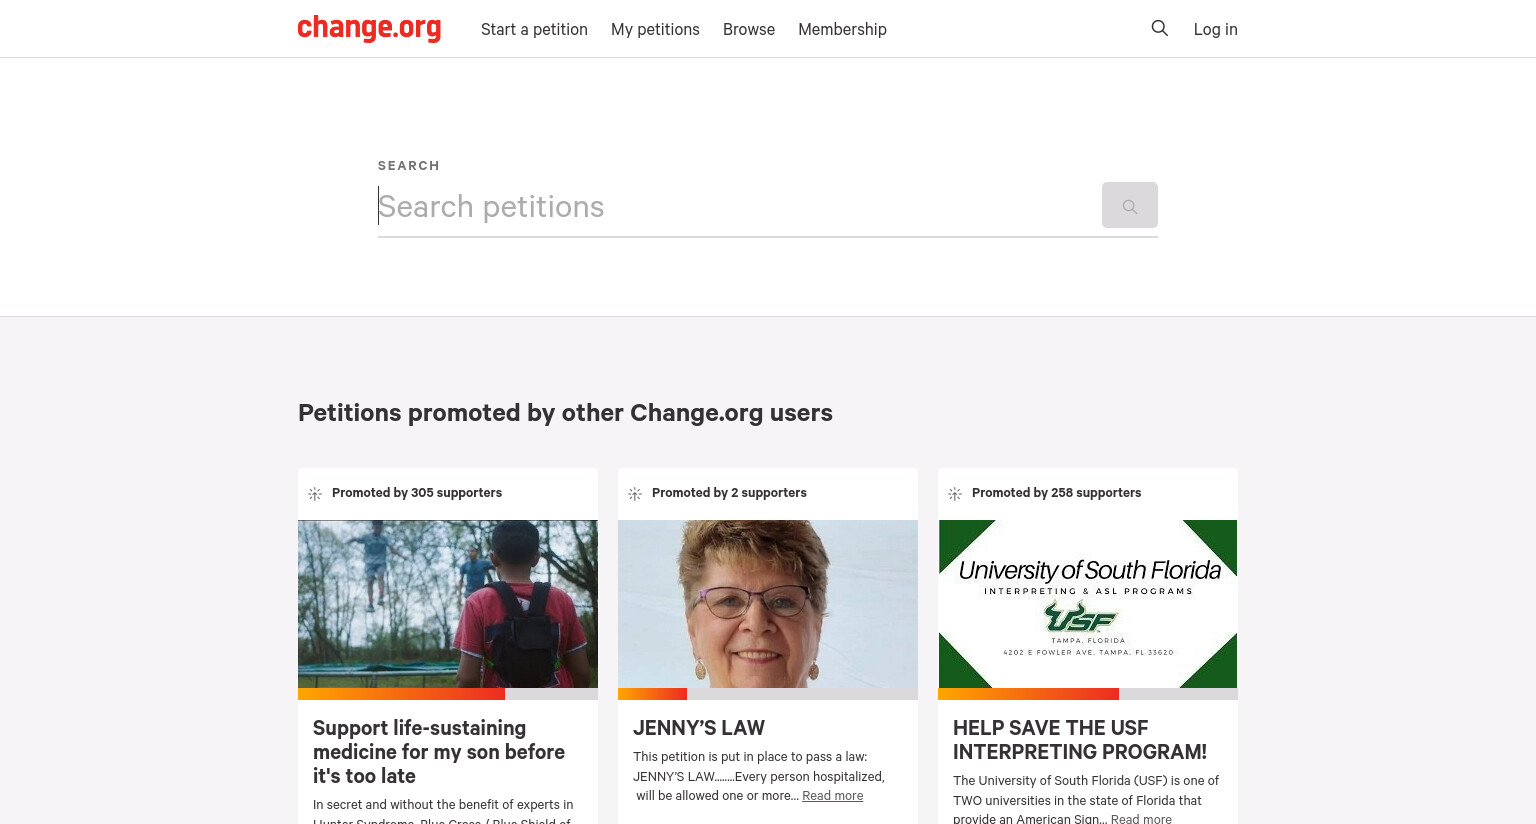
Task: Focus the 'Search petitions' input field
Action: pyautogui.click(x=738, y=207)
